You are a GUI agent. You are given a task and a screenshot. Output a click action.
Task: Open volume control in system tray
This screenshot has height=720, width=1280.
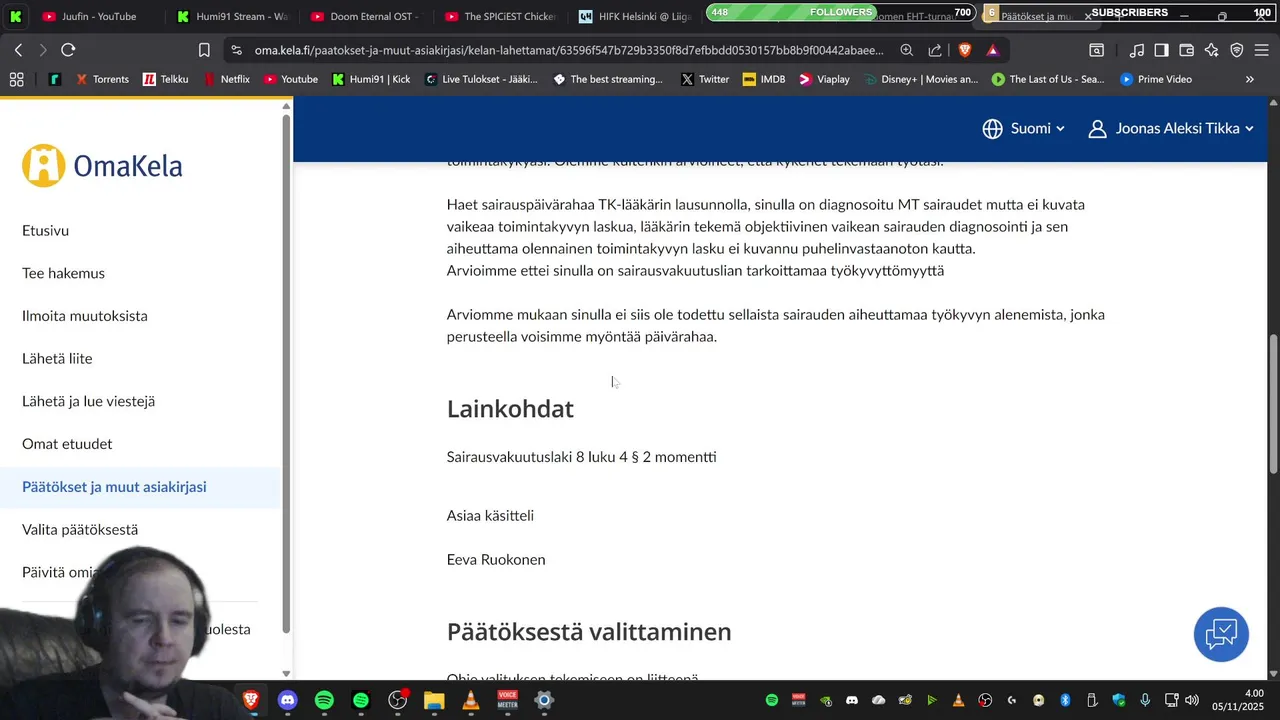point(1192,700)
